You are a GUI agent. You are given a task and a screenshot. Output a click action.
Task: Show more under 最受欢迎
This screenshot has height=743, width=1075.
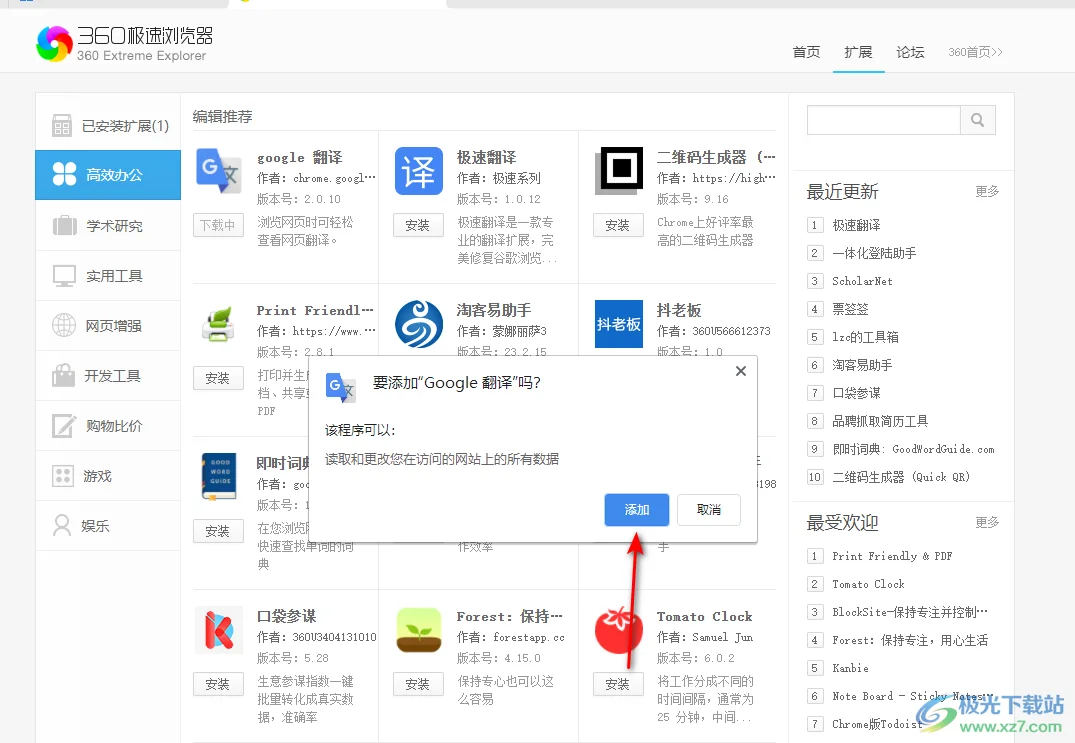pos(987,522)
